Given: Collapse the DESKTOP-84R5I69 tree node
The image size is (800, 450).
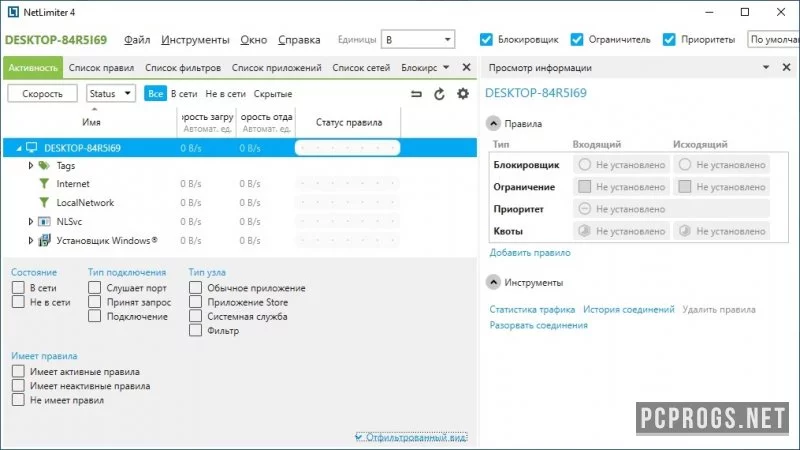Looking at the screenshot, I should coord(19,148).
